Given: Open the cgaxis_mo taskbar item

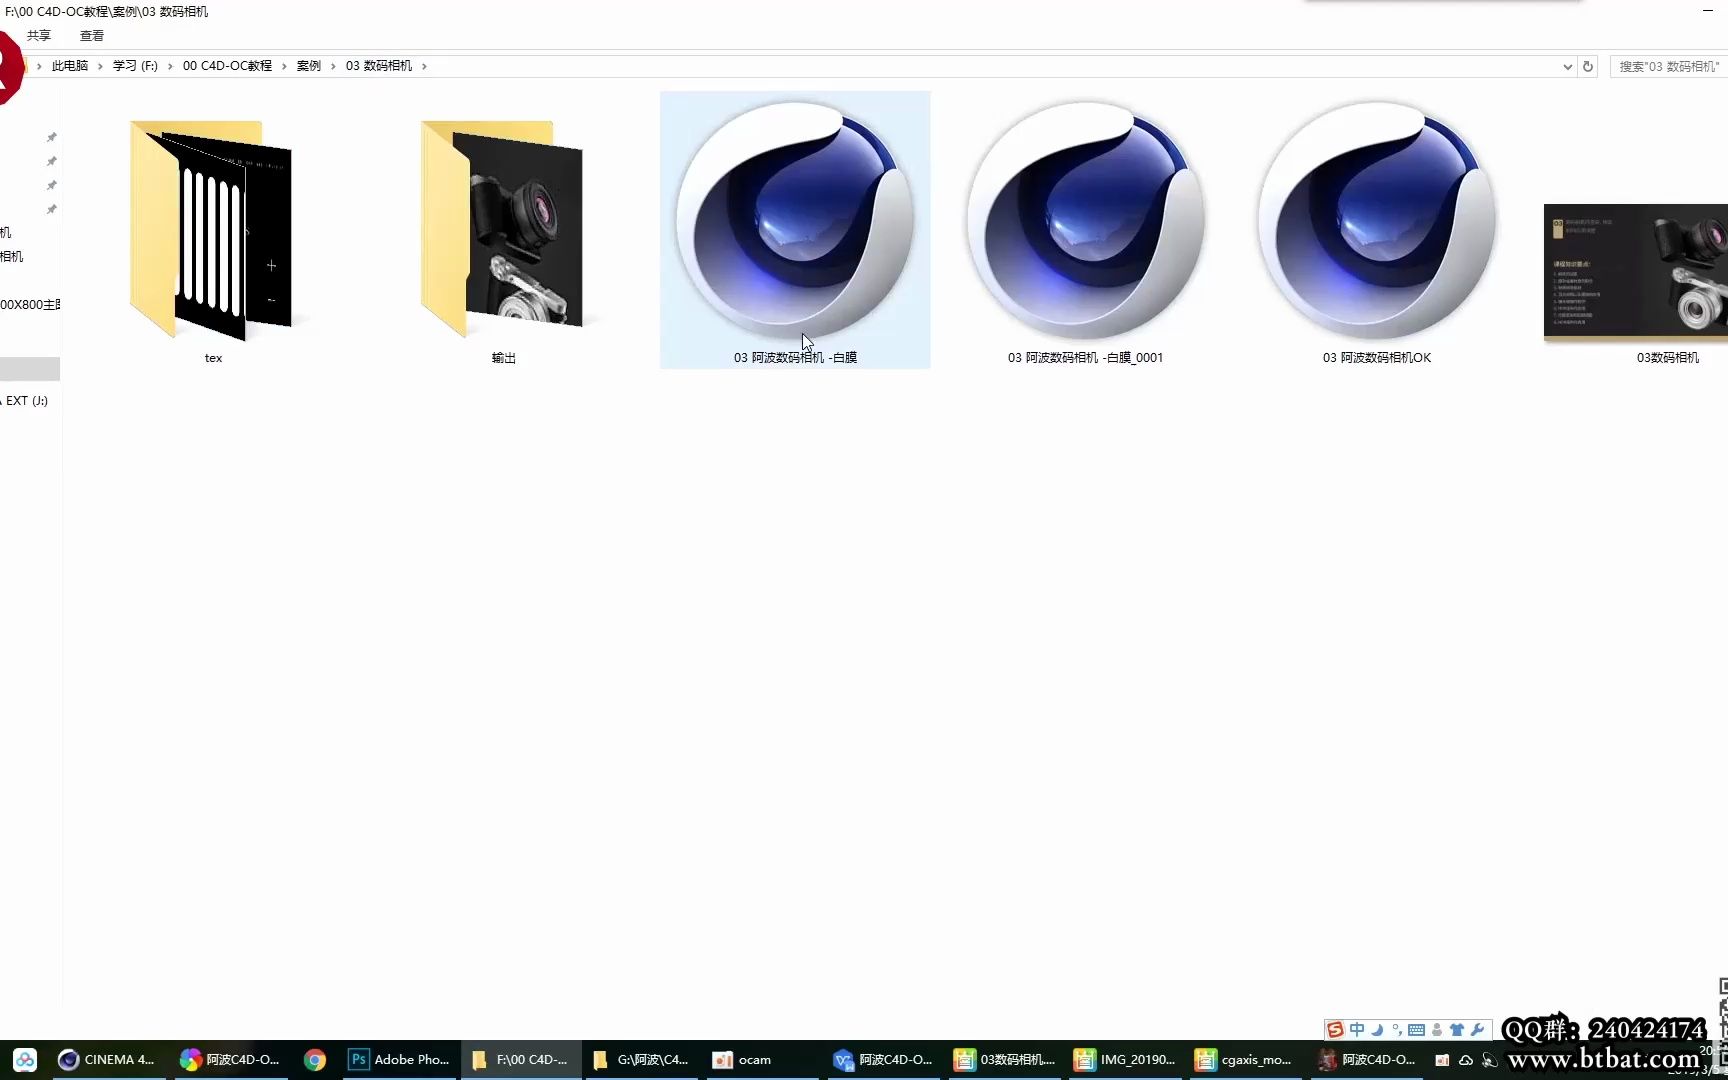Looking at the screenshot, I should click(1245, 1060).
